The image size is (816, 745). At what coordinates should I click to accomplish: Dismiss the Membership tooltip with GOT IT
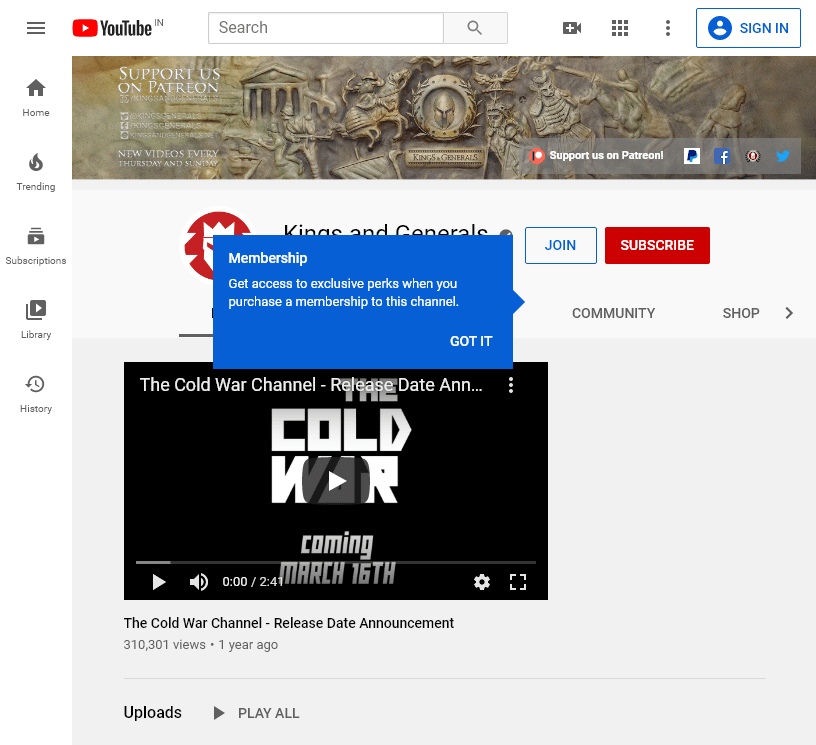(x=471, y=341)
